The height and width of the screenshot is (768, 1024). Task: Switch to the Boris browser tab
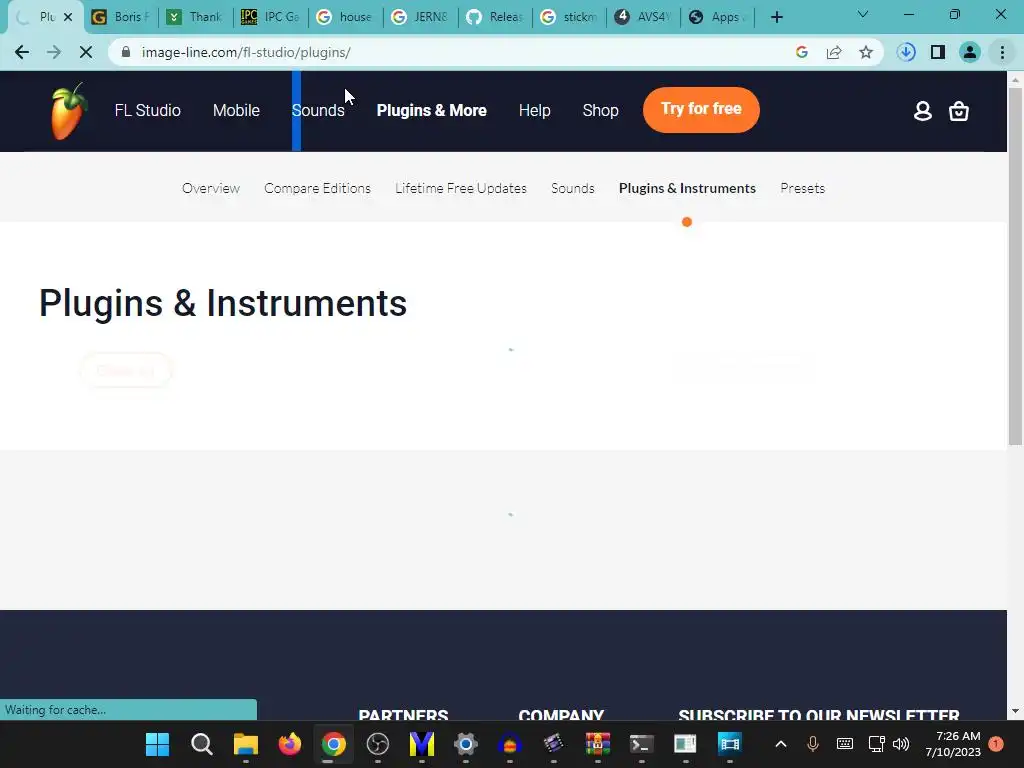click(x=121, y=17)
